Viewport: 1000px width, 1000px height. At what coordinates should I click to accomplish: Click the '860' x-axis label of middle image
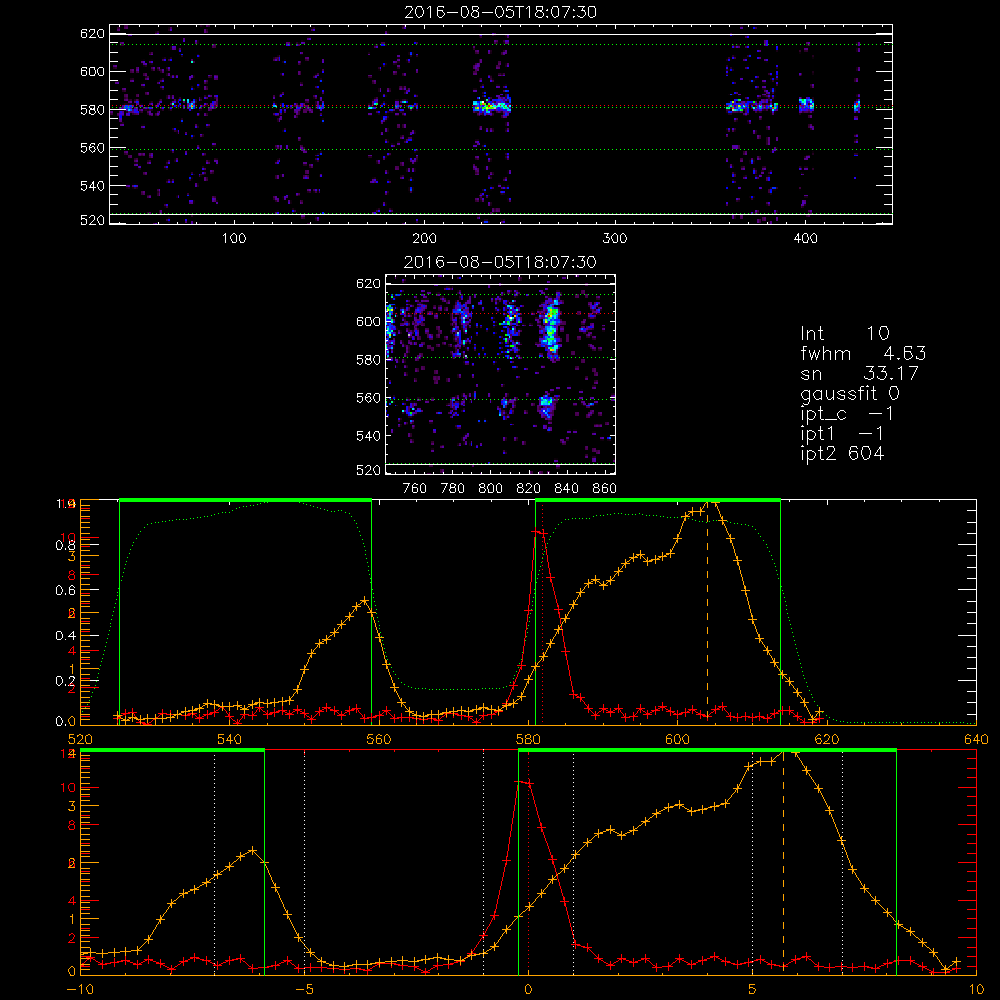pos(605,489)
